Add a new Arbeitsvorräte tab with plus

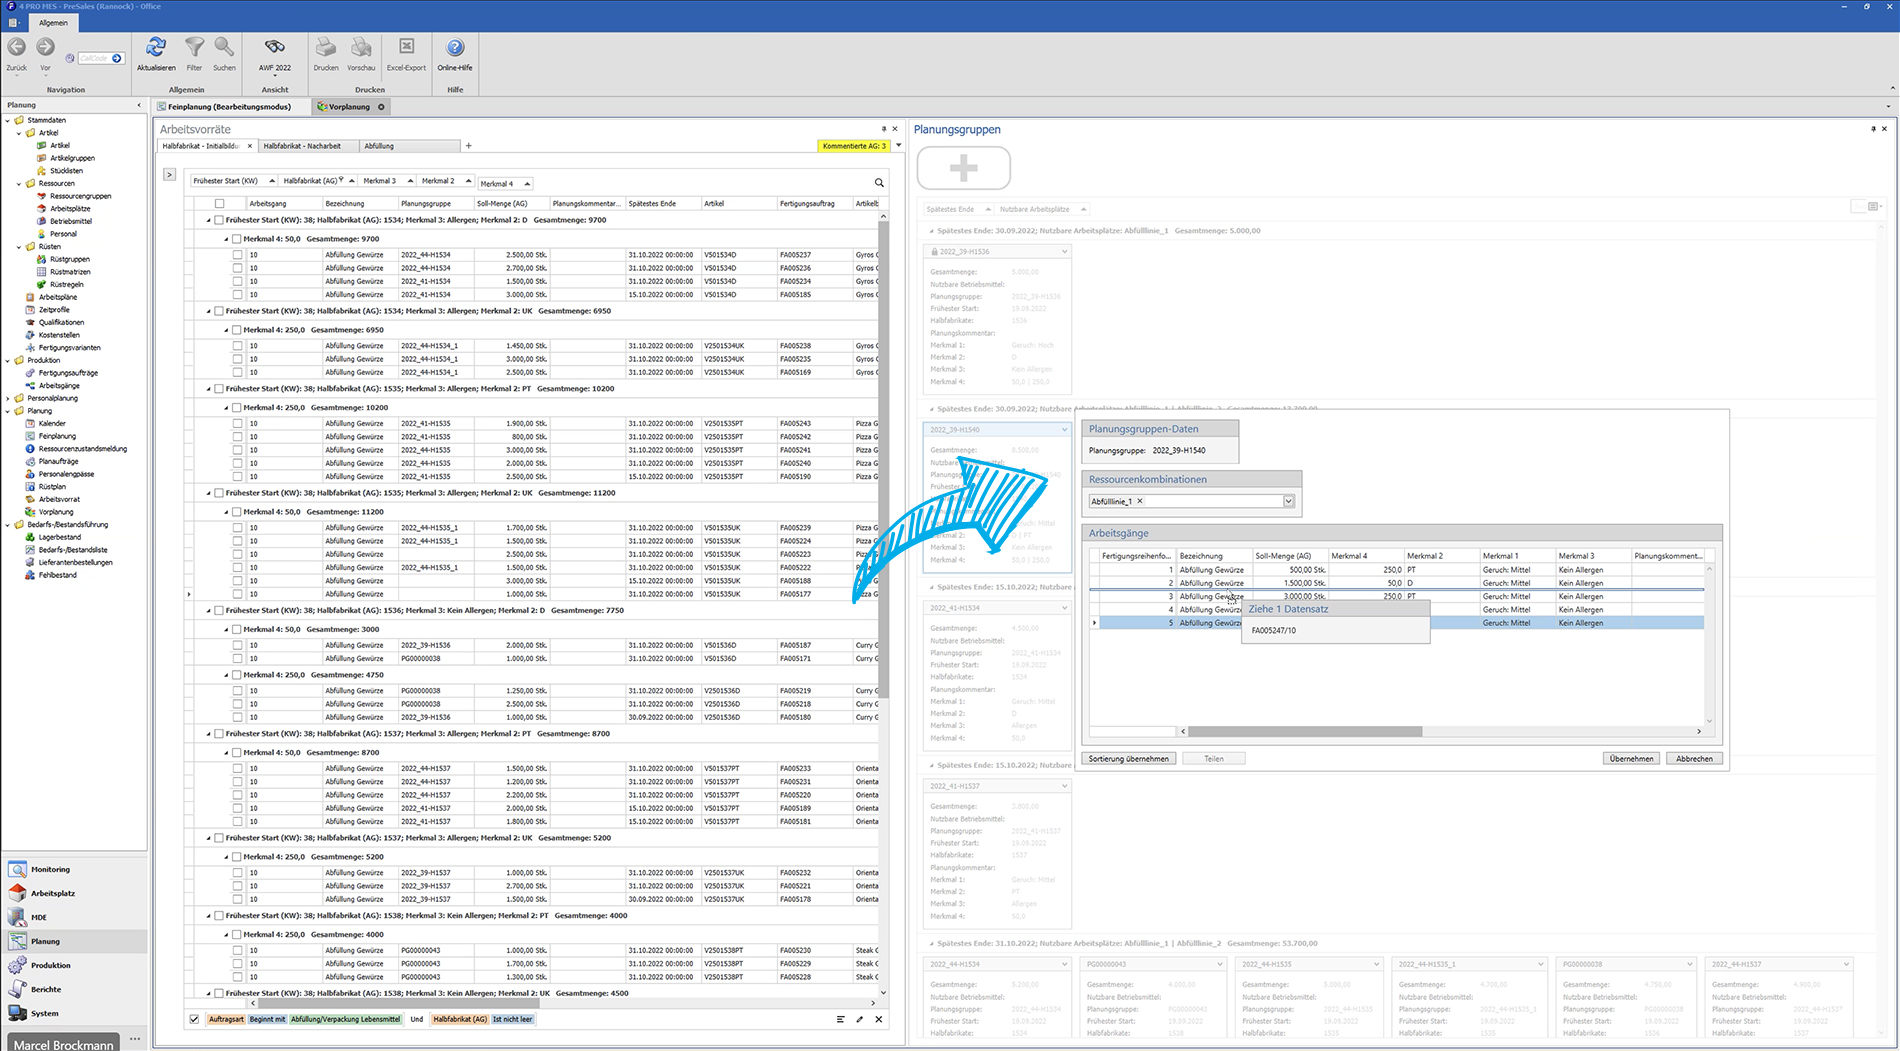pos(468,146)
